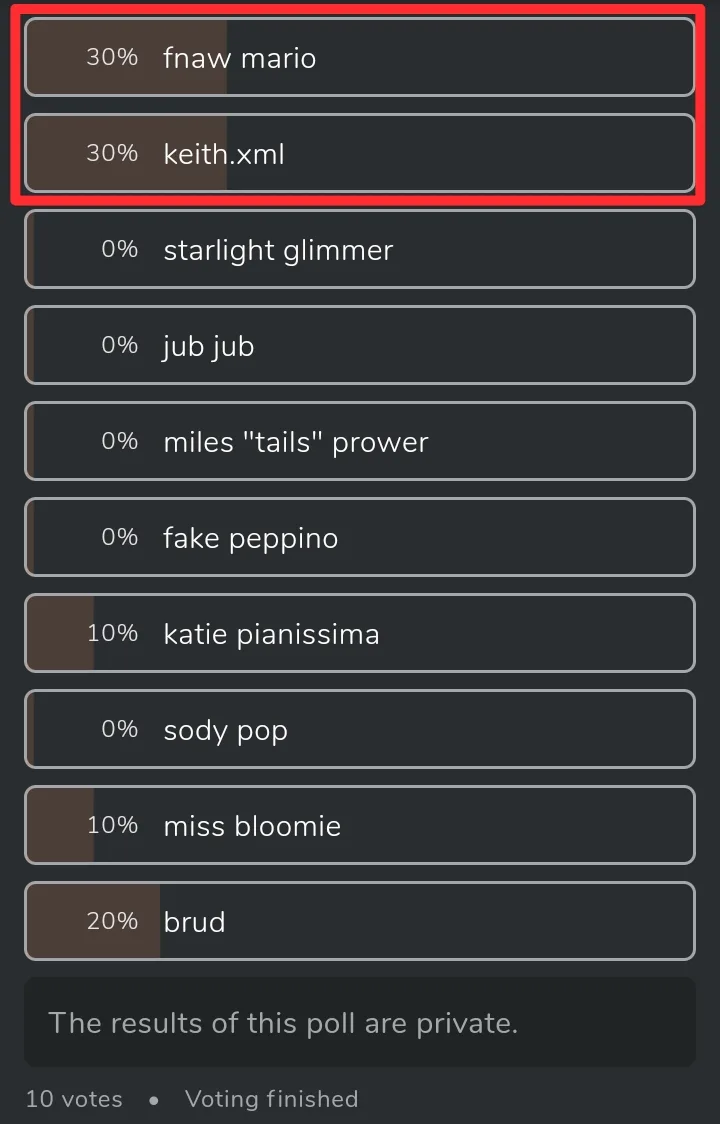The height and width of the screenshot is (1124, 720).
Task: Click the private poll results notice
Action: click(359, 1023)
